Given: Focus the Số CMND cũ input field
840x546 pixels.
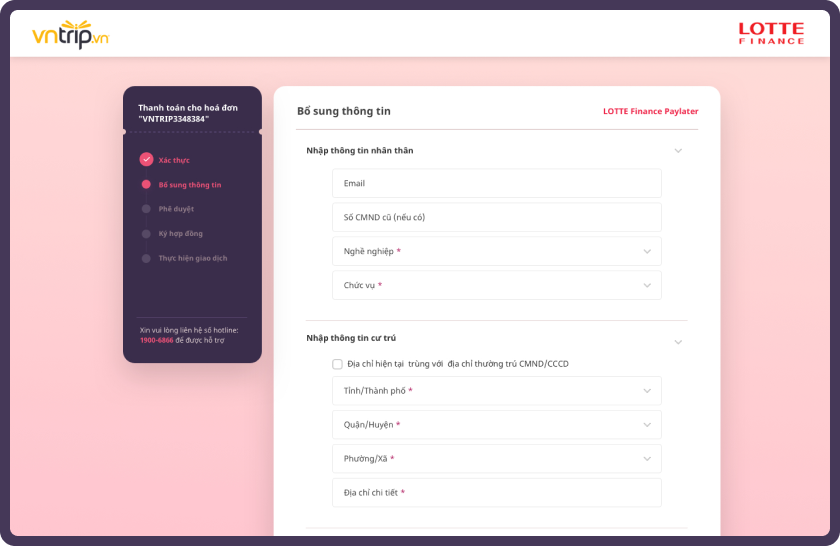Looking at the screenshot, I should 497,217.
